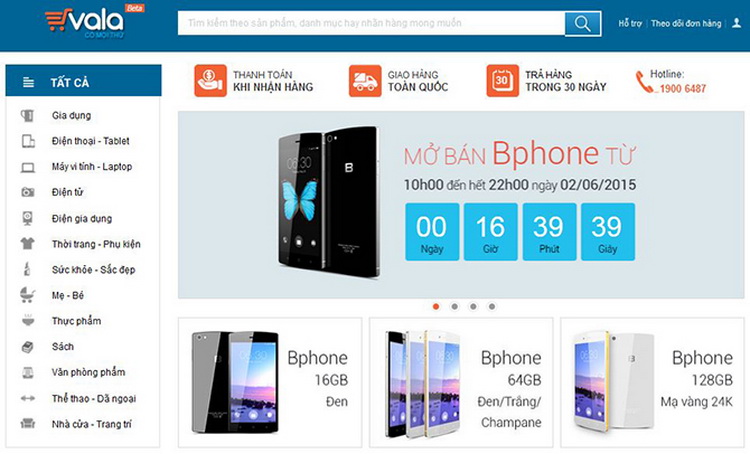
Task: Open the Bphone 128GB Mạ vàng 24K tile
Action: pos(652,382)
